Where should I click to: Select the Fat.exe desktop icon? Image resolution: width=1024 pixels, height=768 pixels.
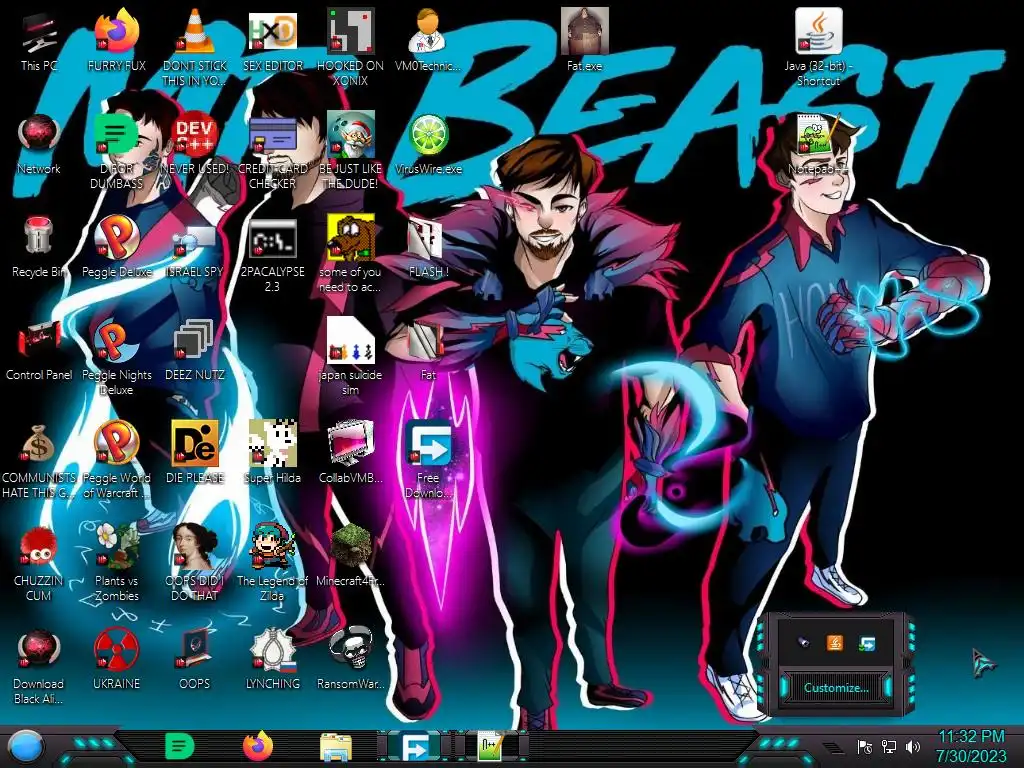[584, 40]
